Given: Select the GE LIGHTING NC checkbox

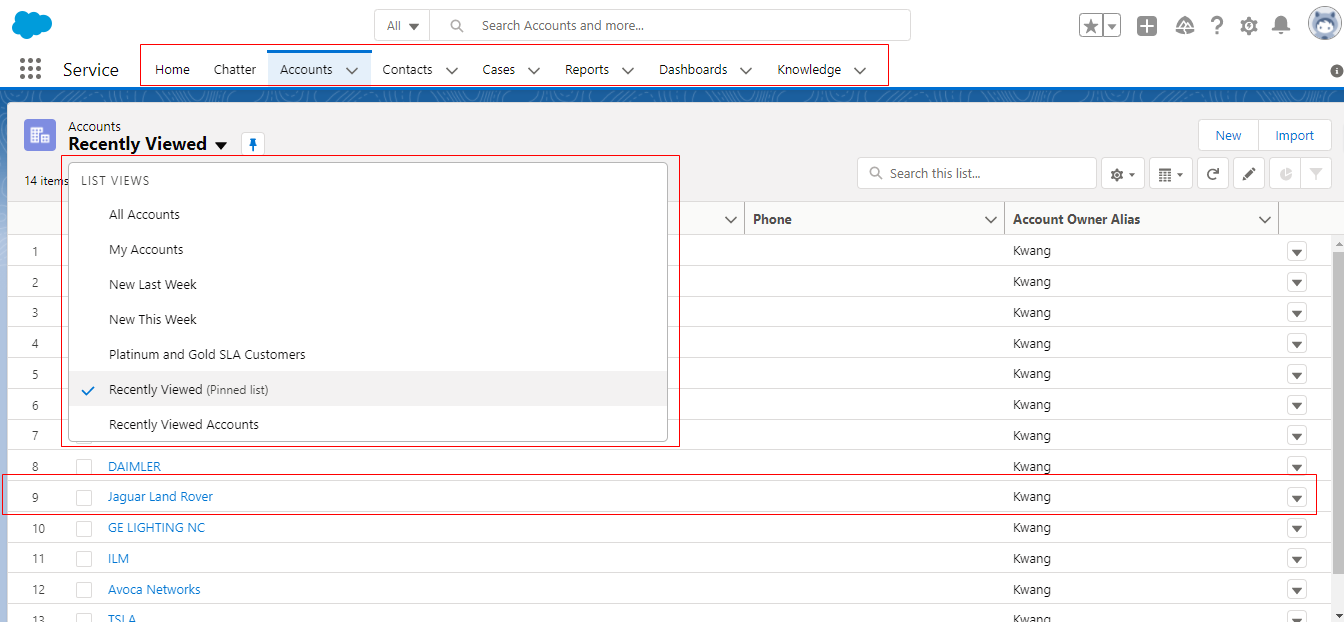Looking at the screenshot, I should coord(84,528).
